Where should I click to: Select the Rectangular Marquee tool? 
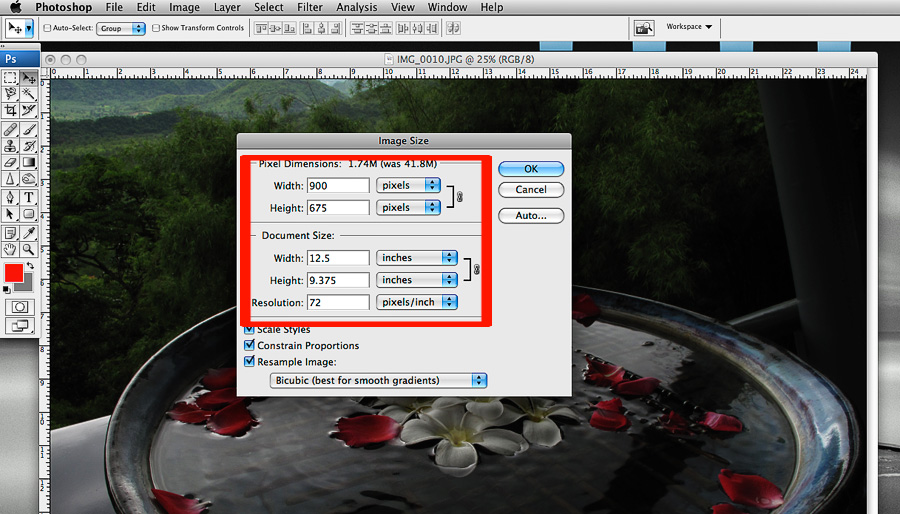[11, 78]
